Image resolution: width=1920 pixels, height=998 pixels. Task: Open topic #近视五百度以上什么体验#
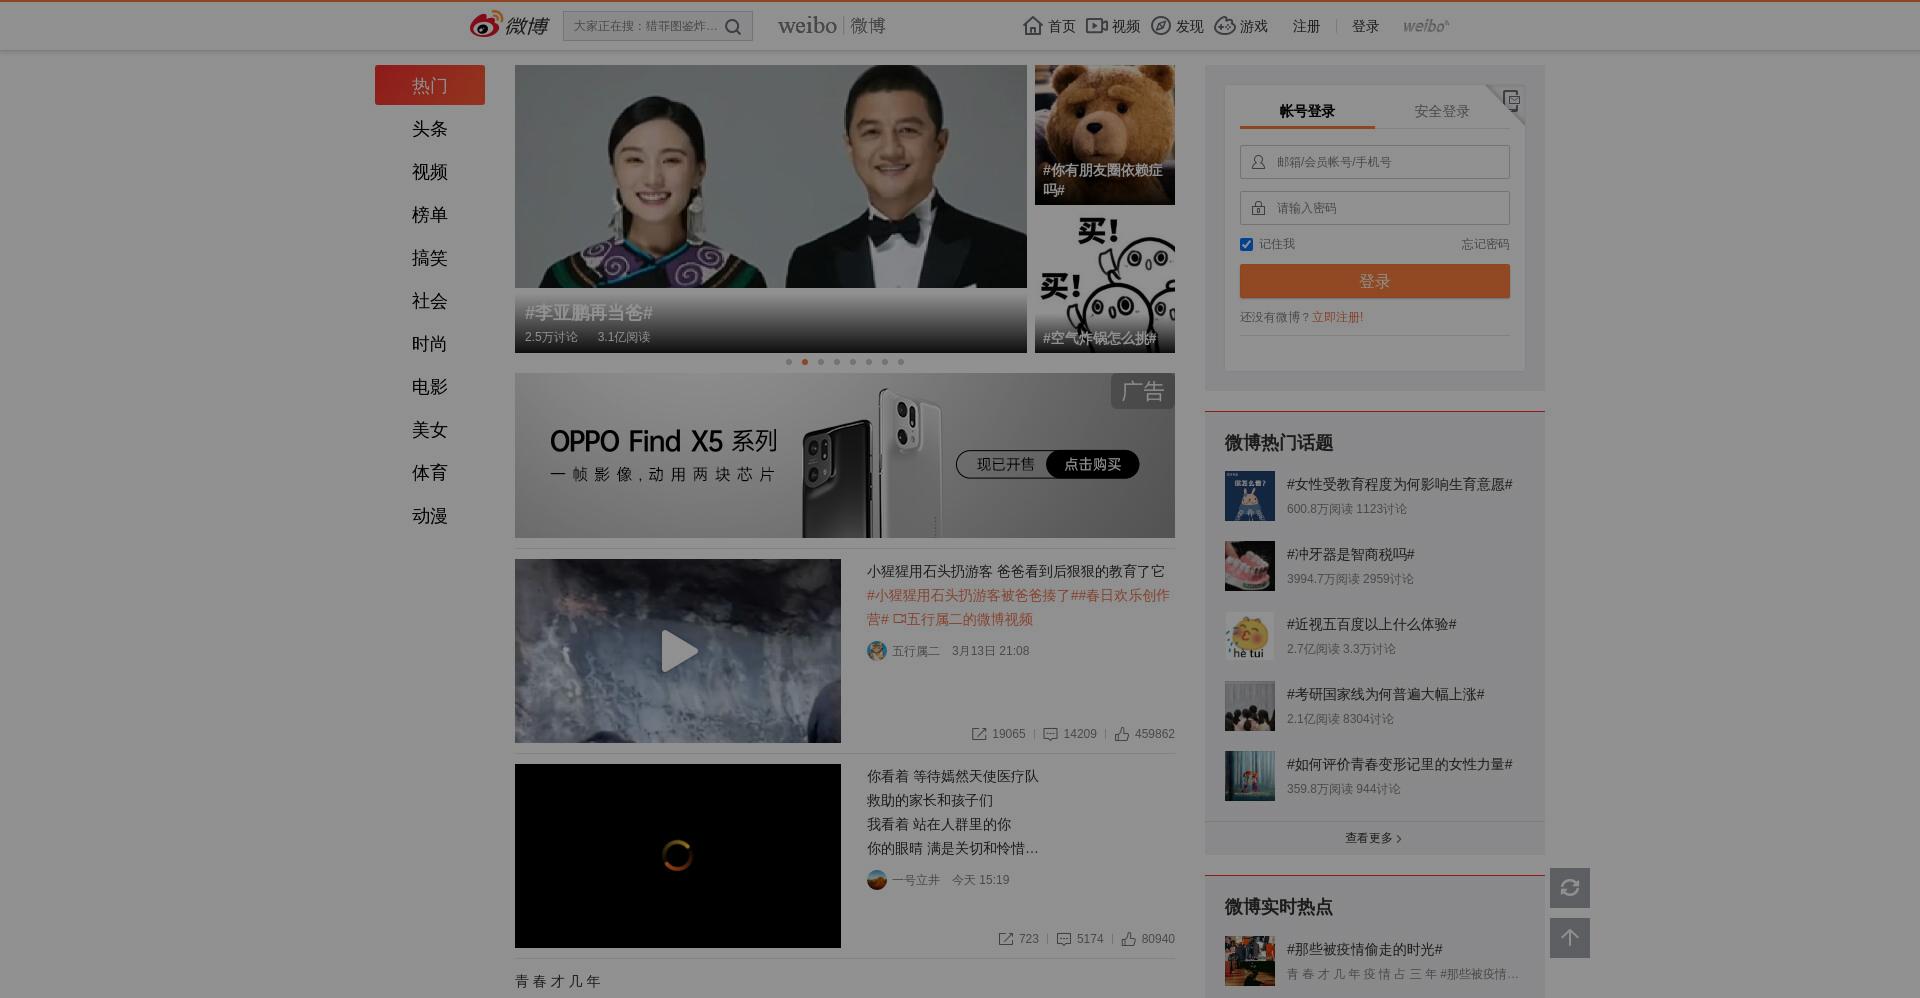tap(1371, 624)
